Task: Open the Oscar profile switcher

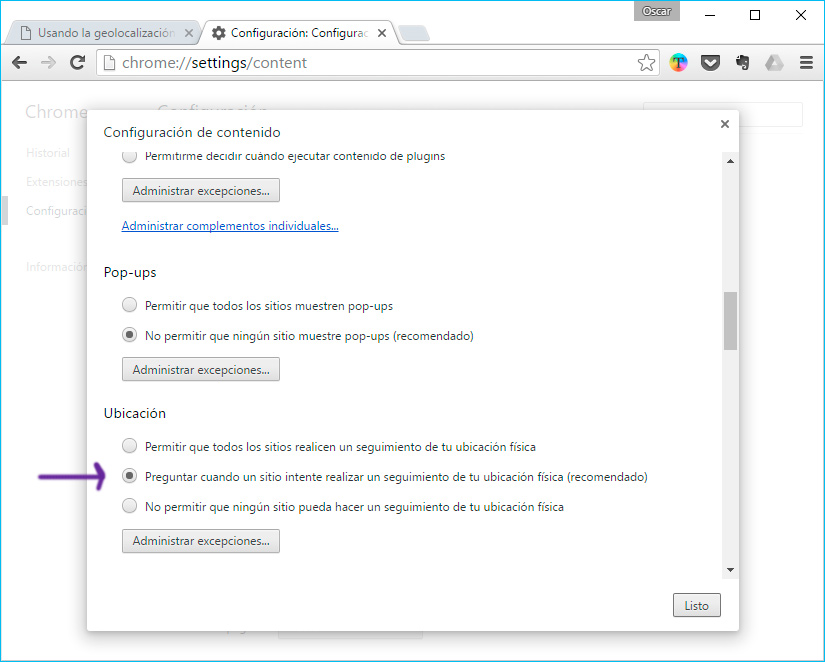Action: coord(657,12)
